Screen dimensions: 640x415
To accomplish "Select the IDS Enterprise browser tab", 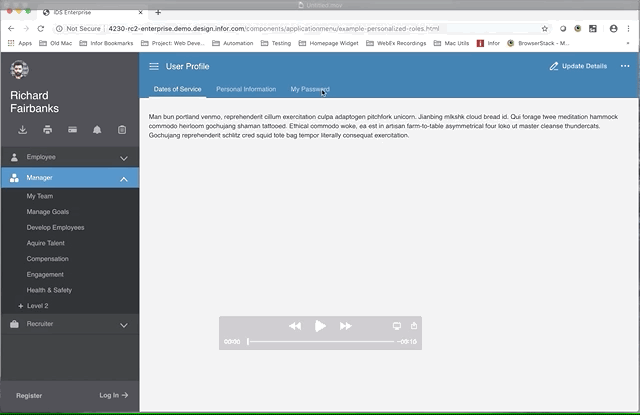I will coord(92,12).
